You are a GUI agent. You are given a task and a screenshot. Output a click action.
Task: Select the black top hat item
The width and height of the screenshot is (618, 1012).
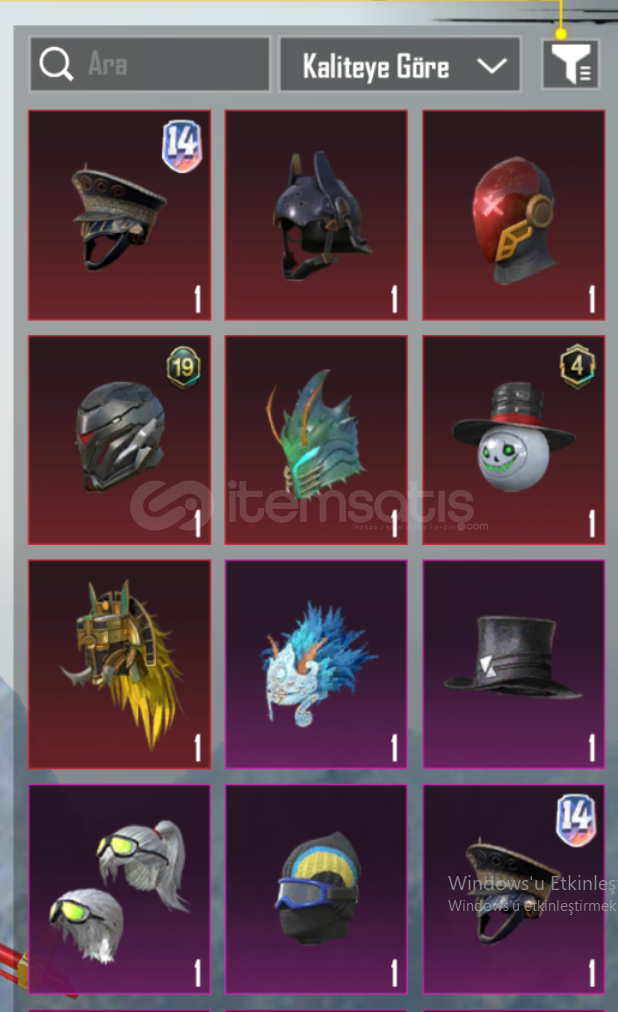513,664
